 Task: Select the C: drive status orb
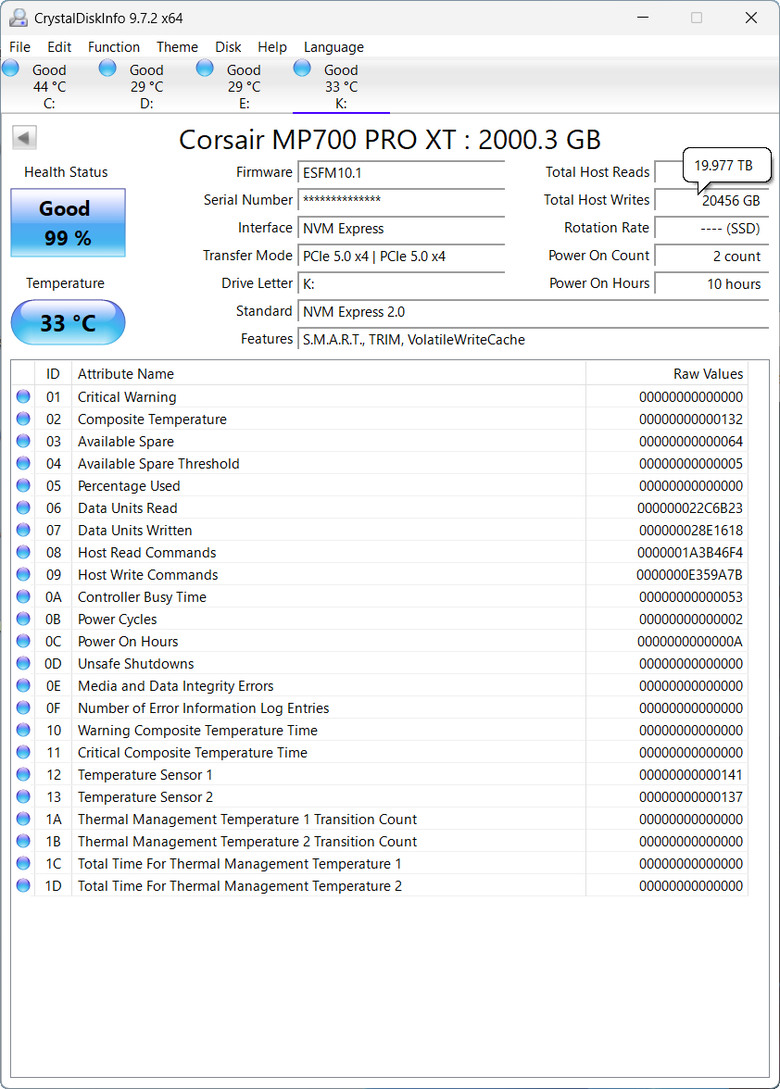click(x=10, y=68)
